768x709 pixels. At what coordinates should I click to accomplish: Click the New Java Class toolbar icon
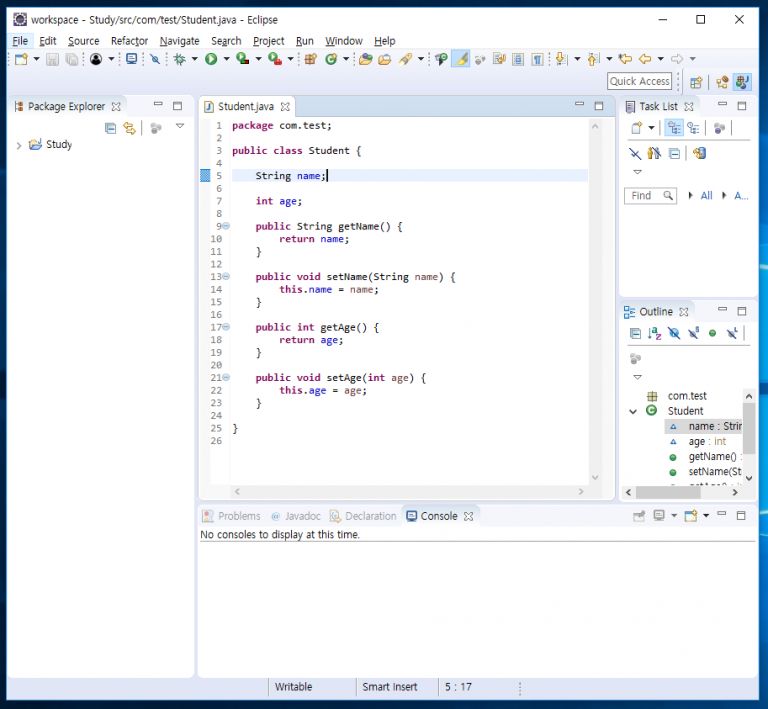(x=331, y=60)
